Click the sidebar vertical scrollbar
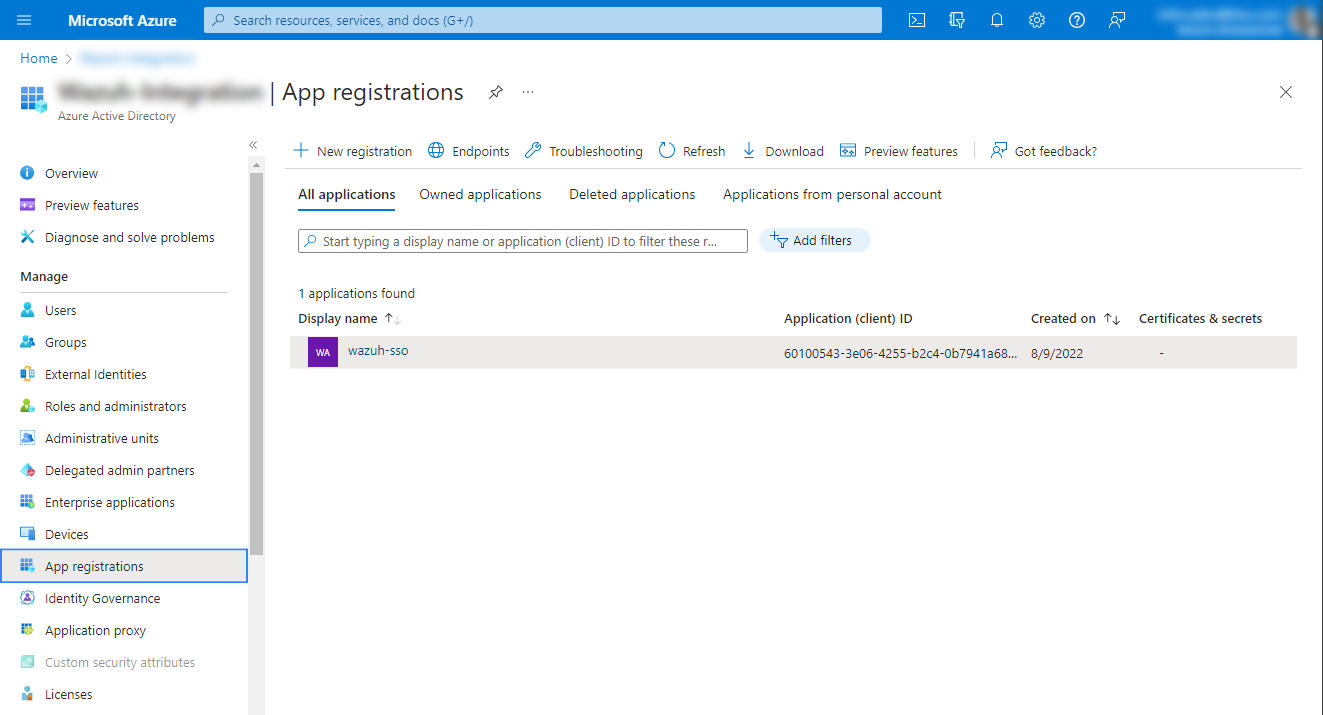This screenshot has width=1323, height=715. pyautogui.click(x=256, y=364)
